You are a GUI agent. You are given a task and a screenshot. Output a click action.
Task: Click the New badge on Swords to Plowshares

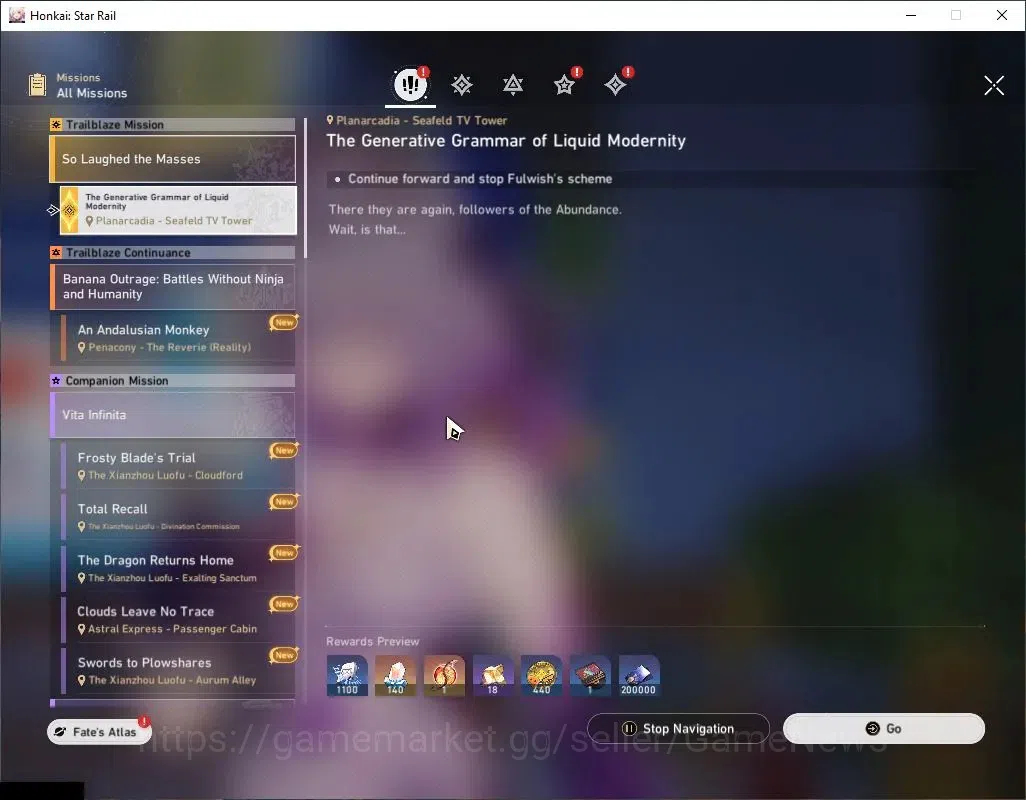[284, 655]
